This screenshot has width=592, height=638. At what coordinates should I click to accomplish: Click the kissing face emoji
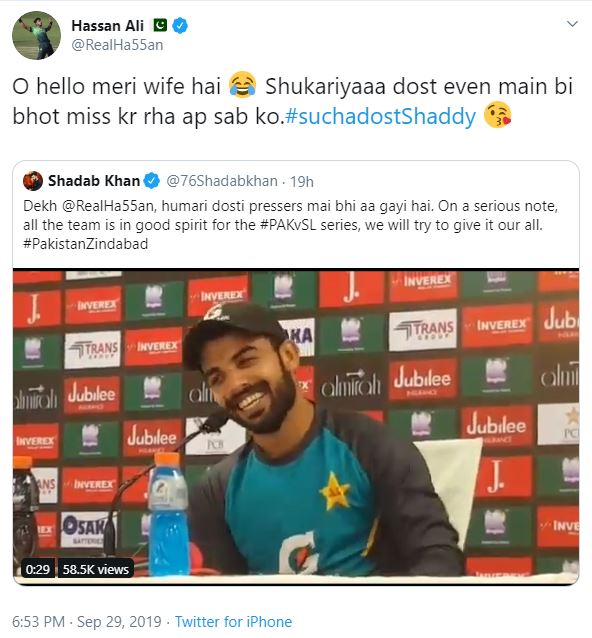click(x=497, y=116)
